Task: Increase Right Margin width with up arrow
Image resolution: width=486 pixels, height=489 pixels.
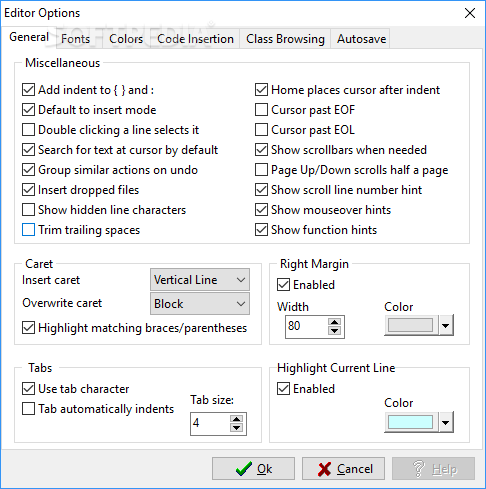Action: (334, 322)
